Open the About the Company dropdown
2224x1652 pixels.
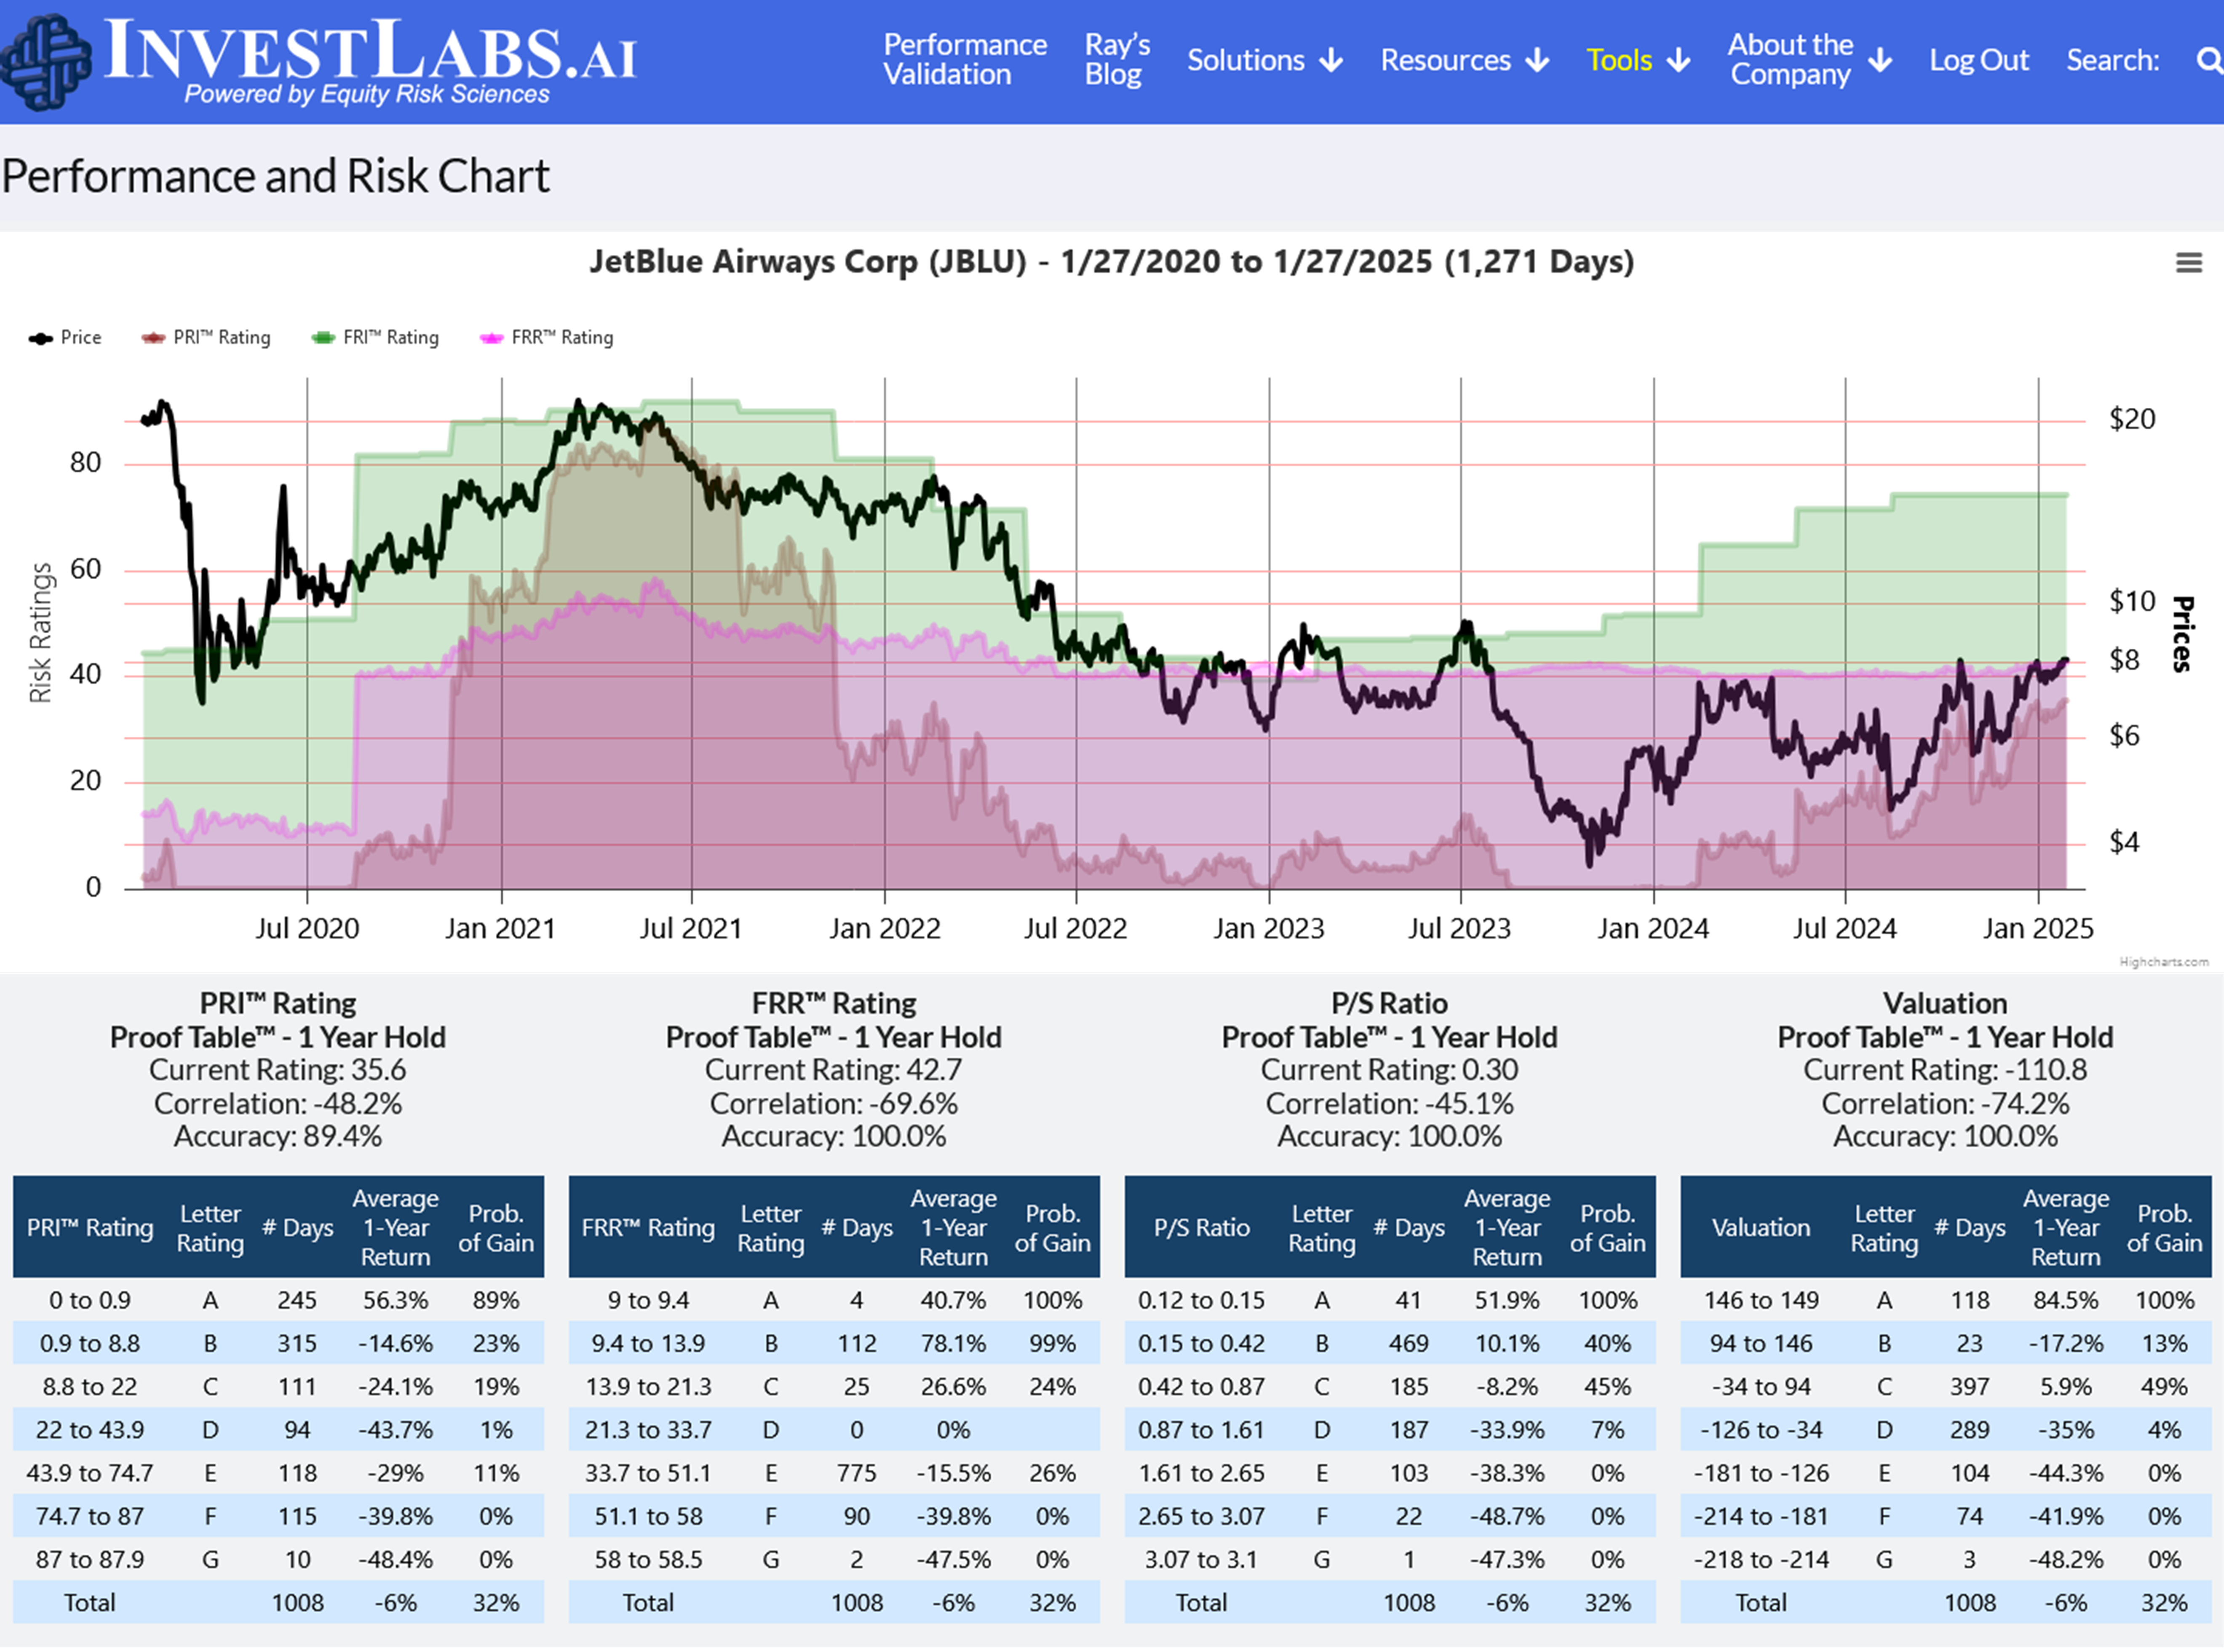tap(1790, 60)
